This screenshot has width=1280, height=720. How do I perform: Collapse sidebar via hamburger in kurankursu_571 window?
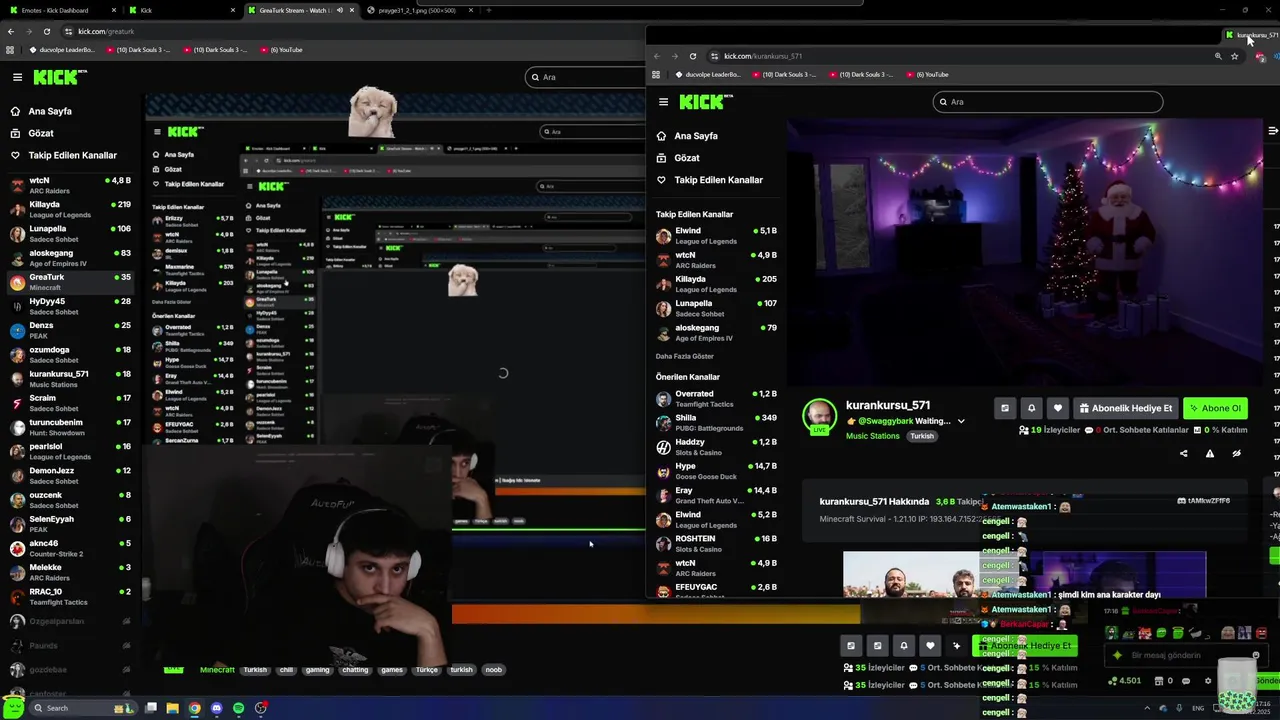point(663,102)
